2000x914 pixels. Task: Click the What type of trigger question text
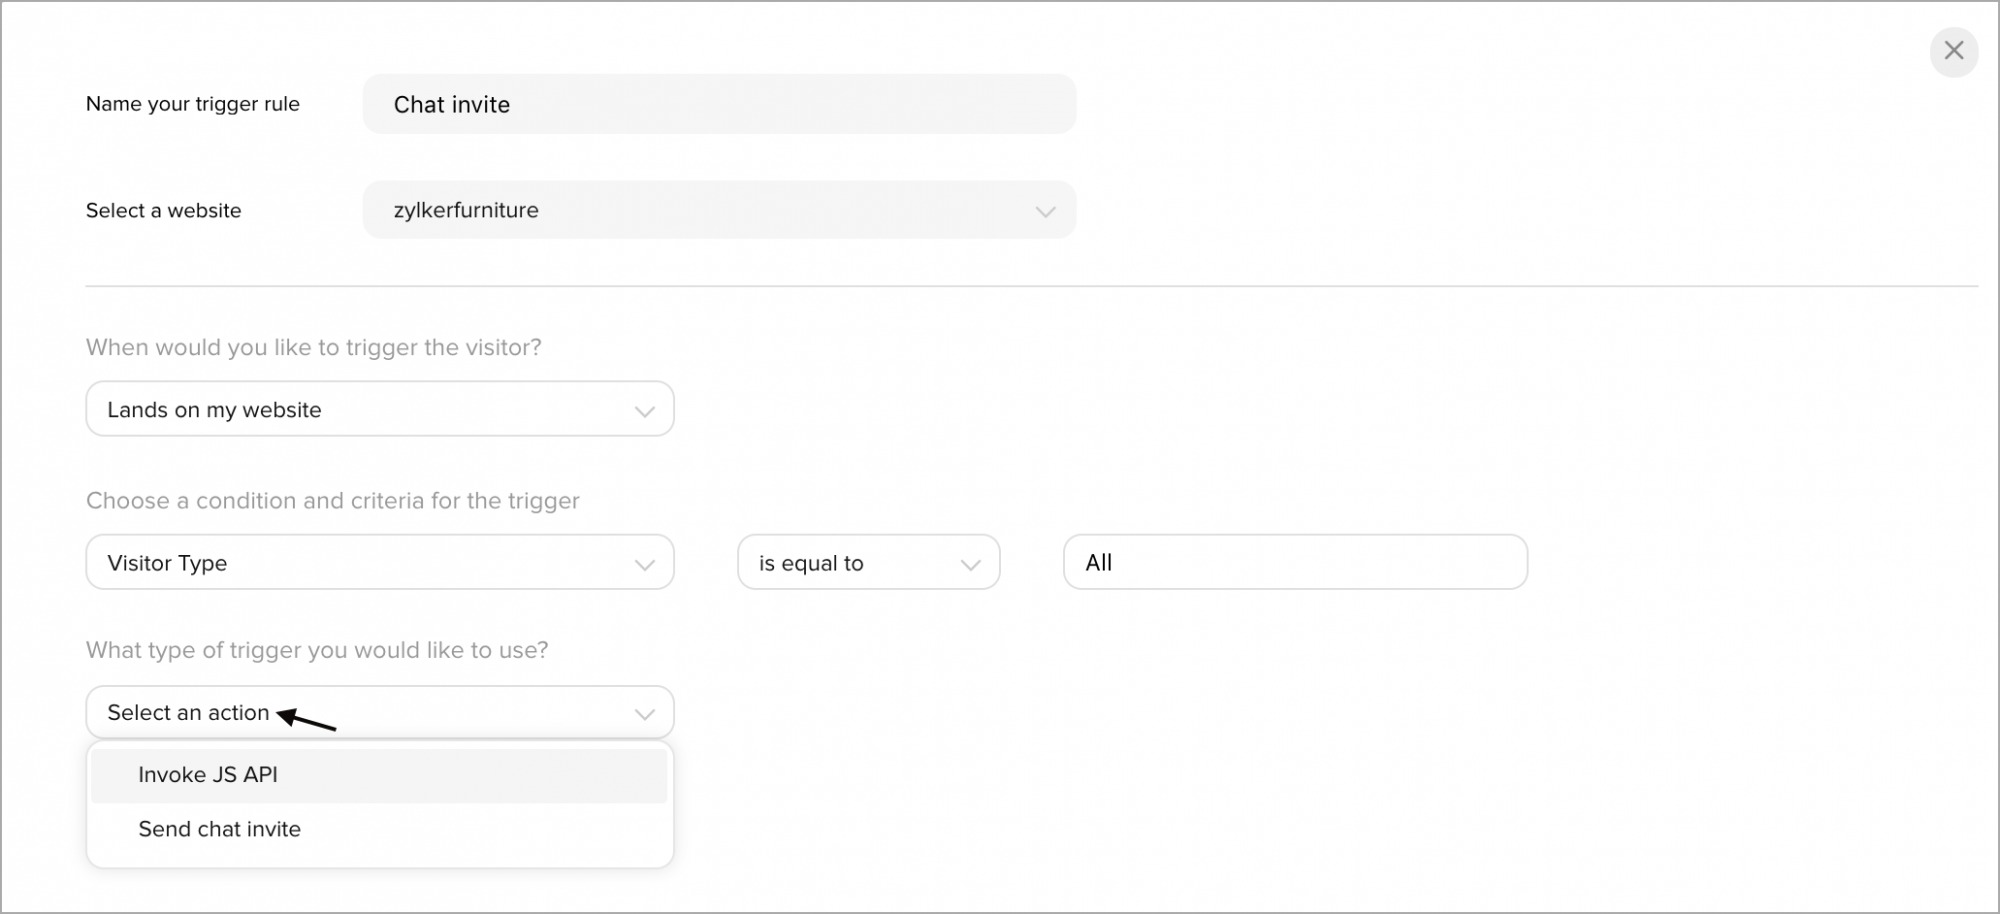317,650
